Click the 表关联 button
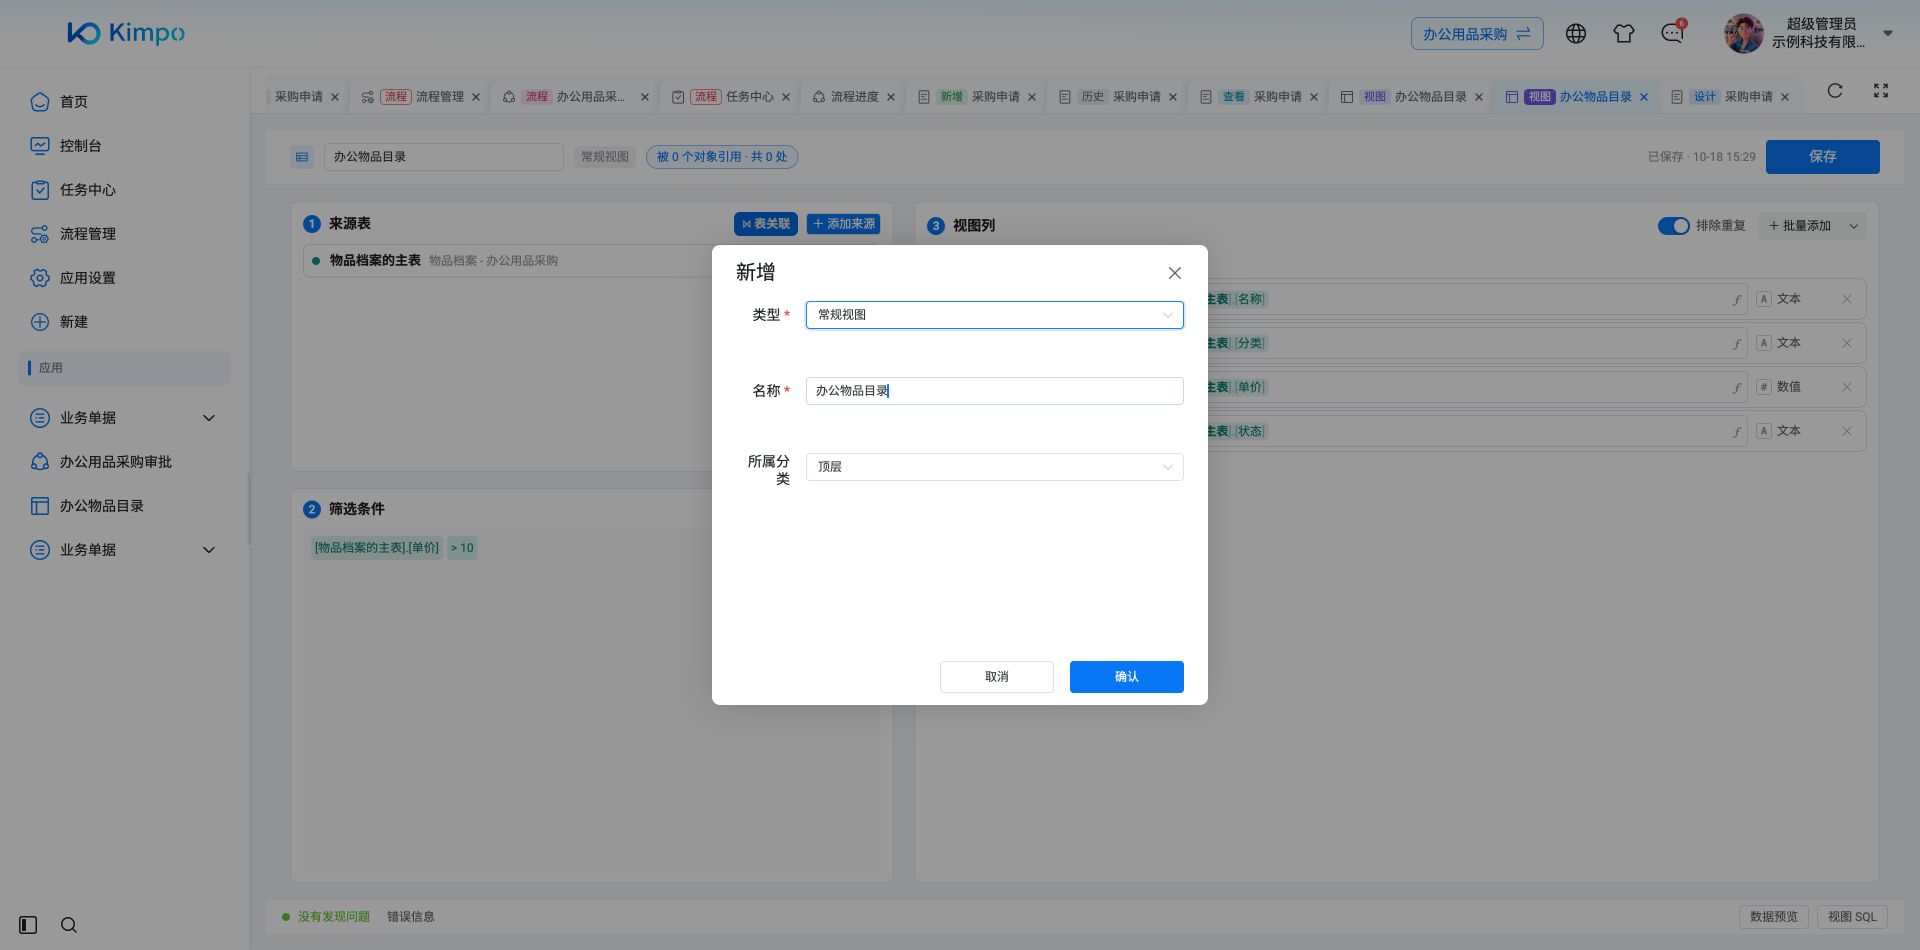 click(766, 224)
